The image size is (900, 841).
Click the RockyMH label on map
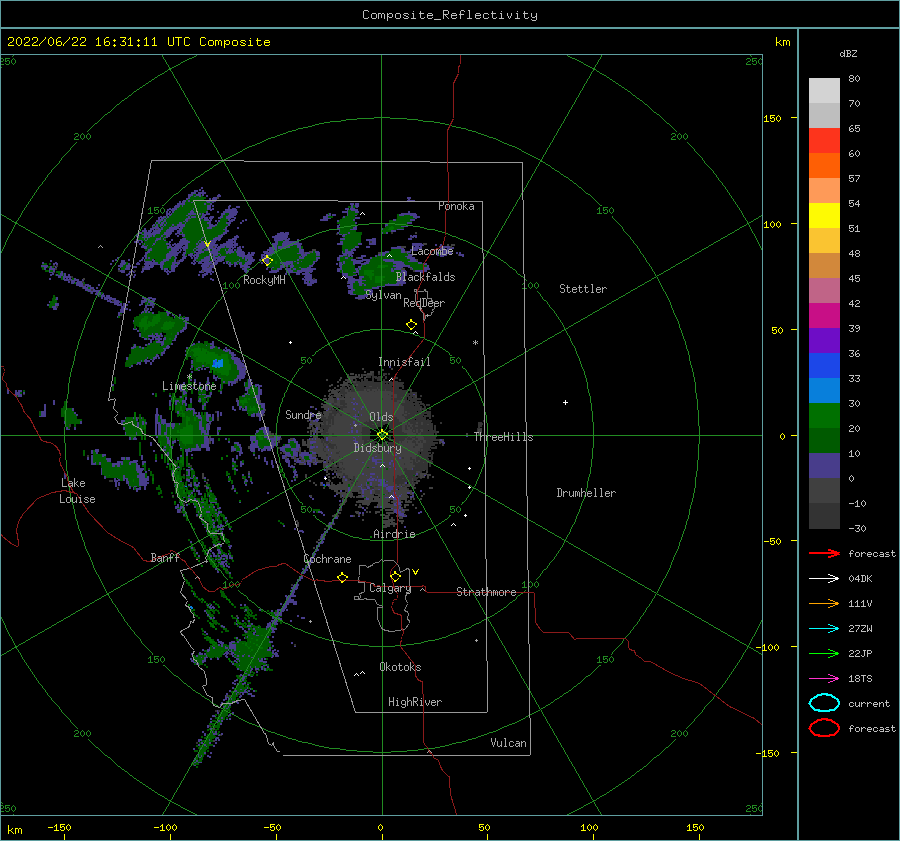pyautogui.click(x=264, y=280)
